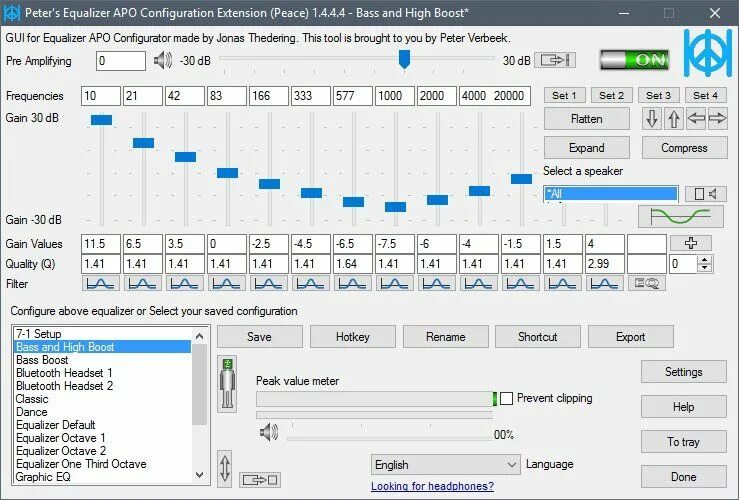739x500 pixels.
Task: Click the Shortcut button
Action: [538, 336]
